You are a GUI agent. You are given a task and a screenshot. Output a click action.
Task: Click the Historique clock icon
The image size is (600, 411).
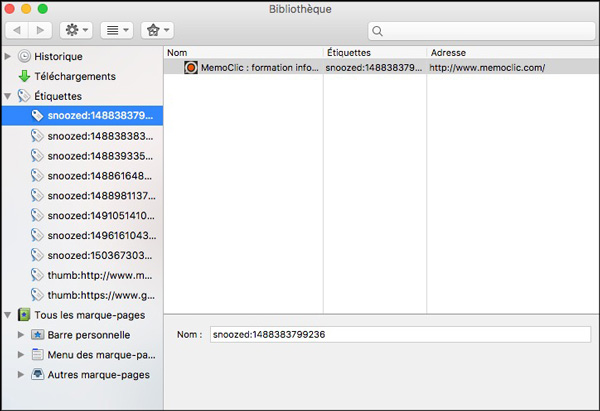(x=24, y=56)
